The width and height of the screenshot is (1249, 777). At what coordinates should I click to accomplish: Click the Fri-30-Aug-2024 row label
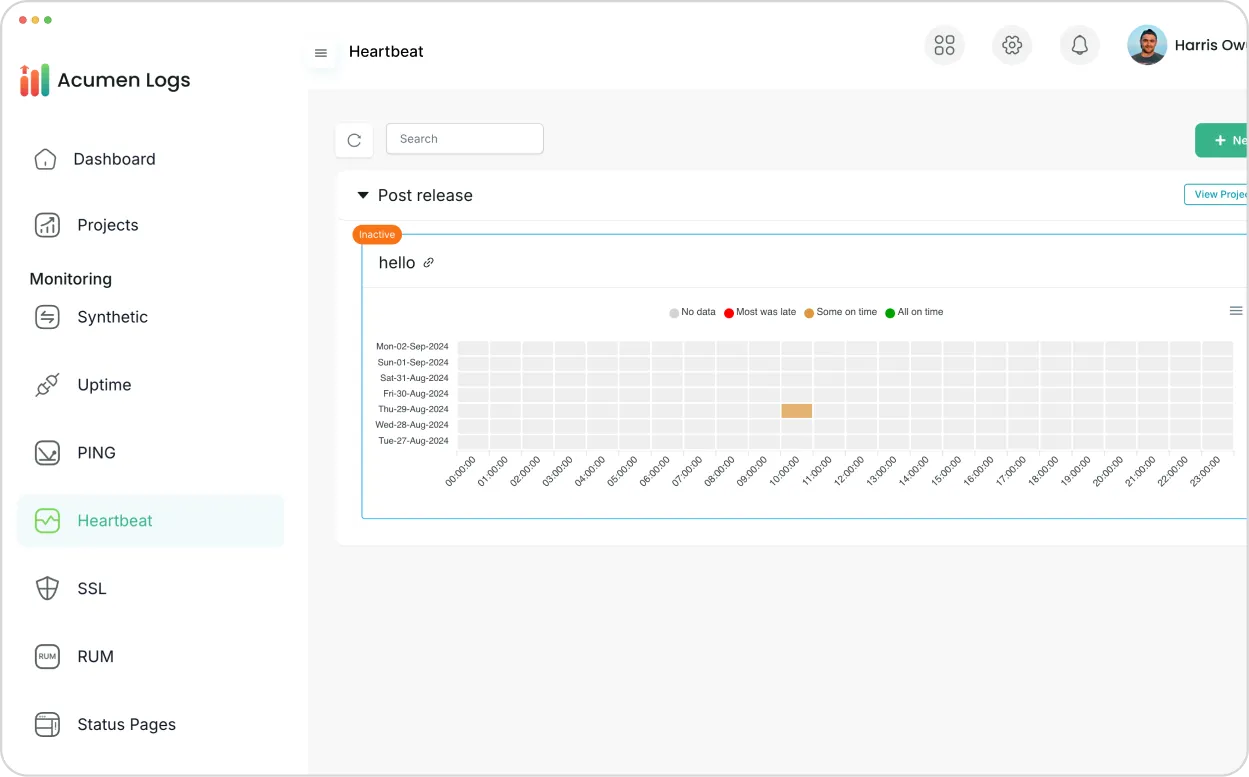point(416,394)
